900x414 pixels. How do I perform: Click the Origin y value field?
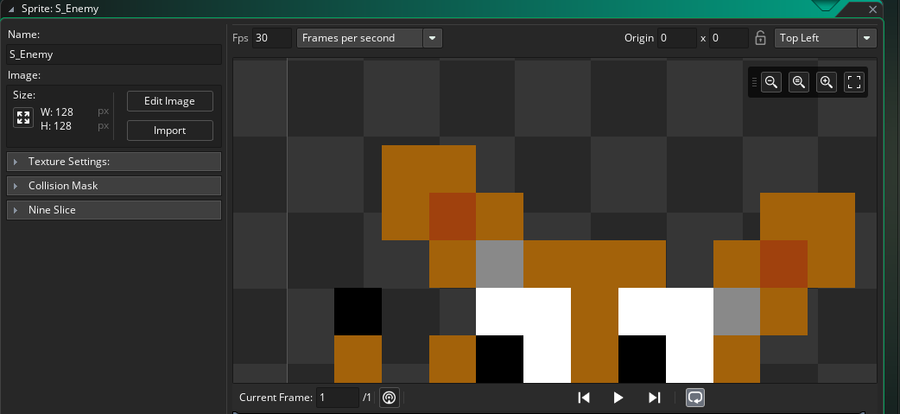pos(729,38)
